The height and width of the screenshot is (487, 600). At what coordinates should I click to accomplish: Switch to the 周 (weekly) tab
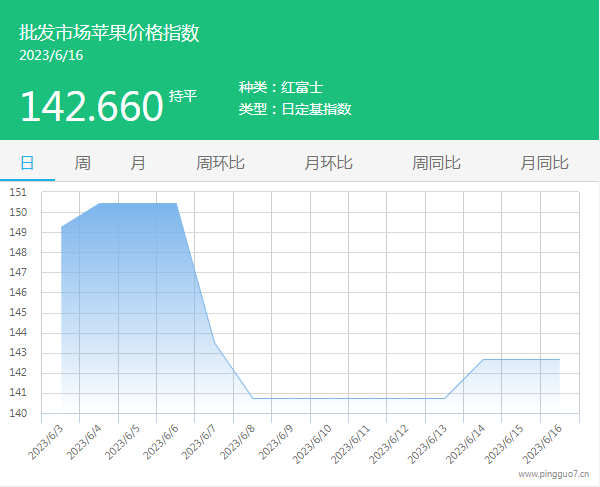point(83,163)
